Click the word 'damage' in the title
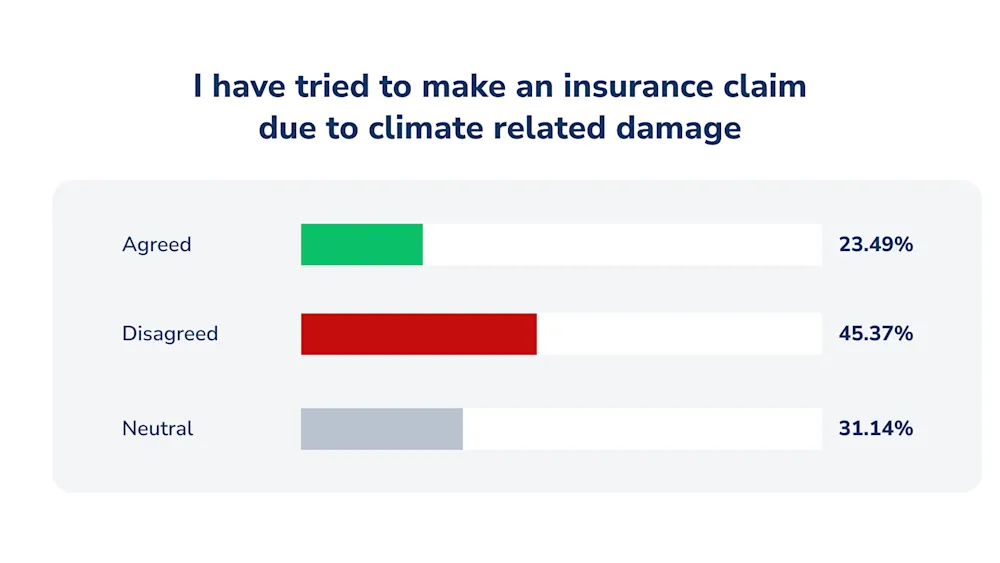The width and height of the screenshot is (1000, 563). pyautogui.click(x=679, y=129)
